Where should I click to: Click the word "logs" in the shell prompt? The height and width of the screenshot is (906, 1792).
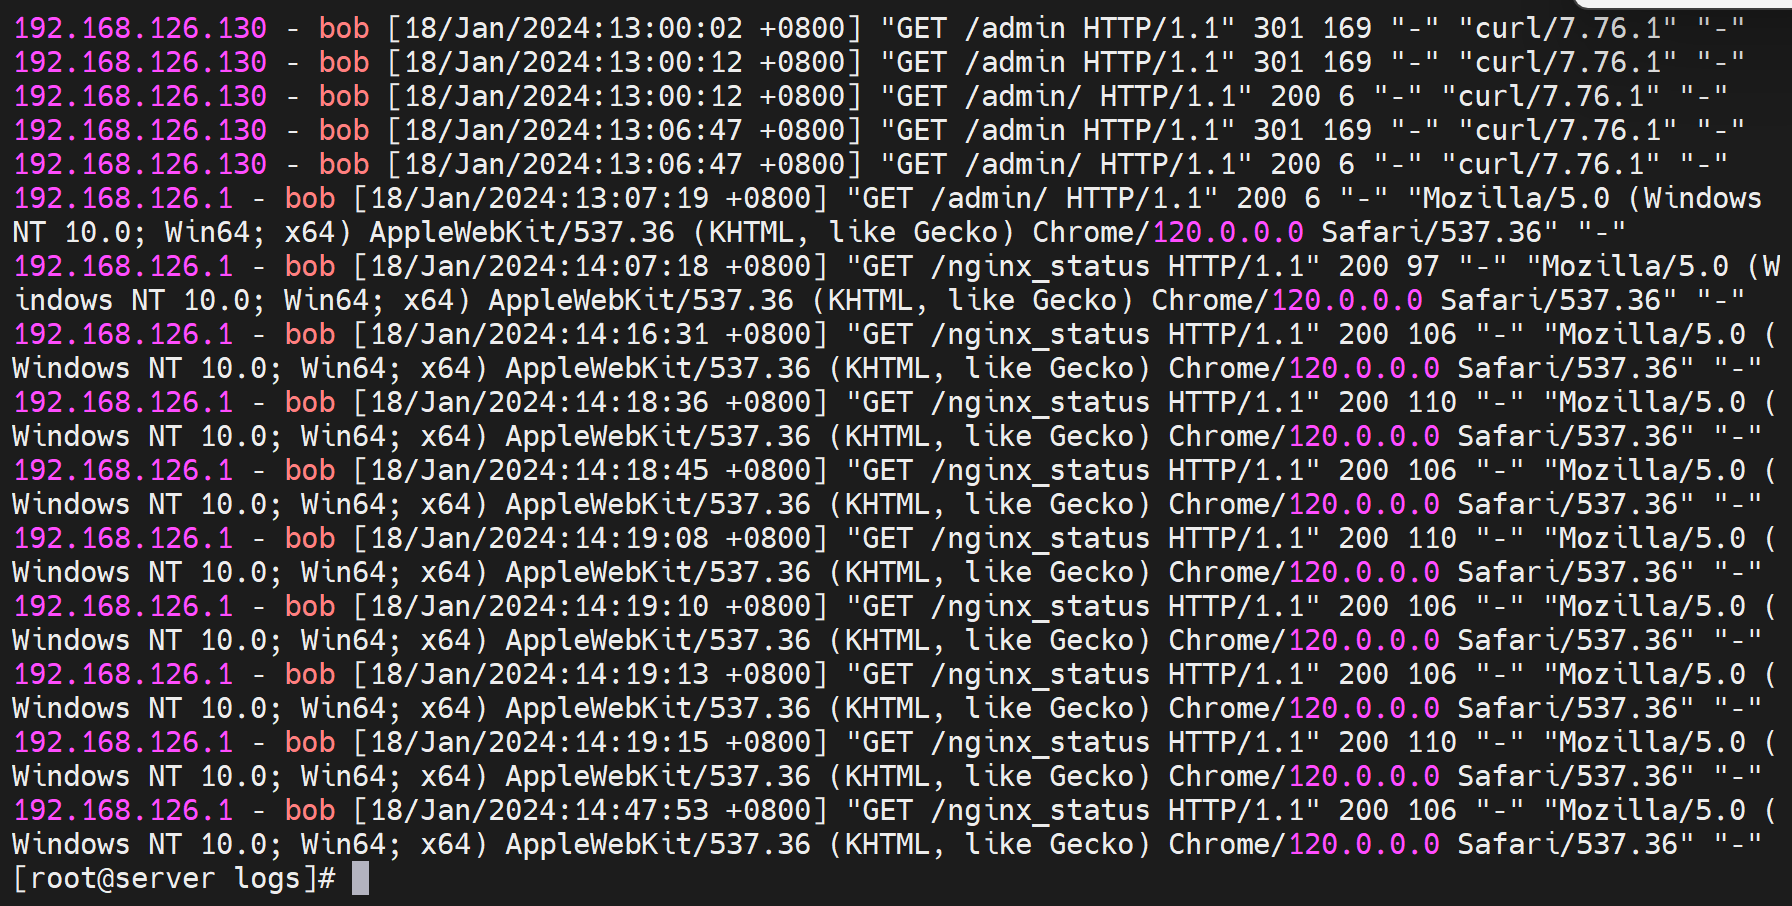(267, 879)
